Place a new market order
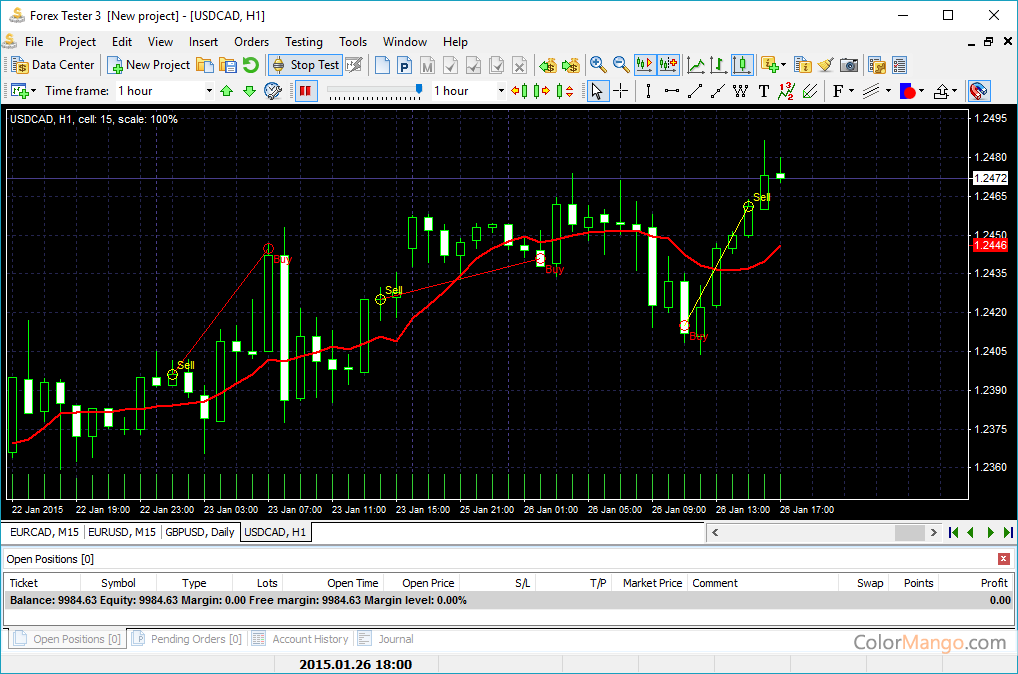 point(383,65)
